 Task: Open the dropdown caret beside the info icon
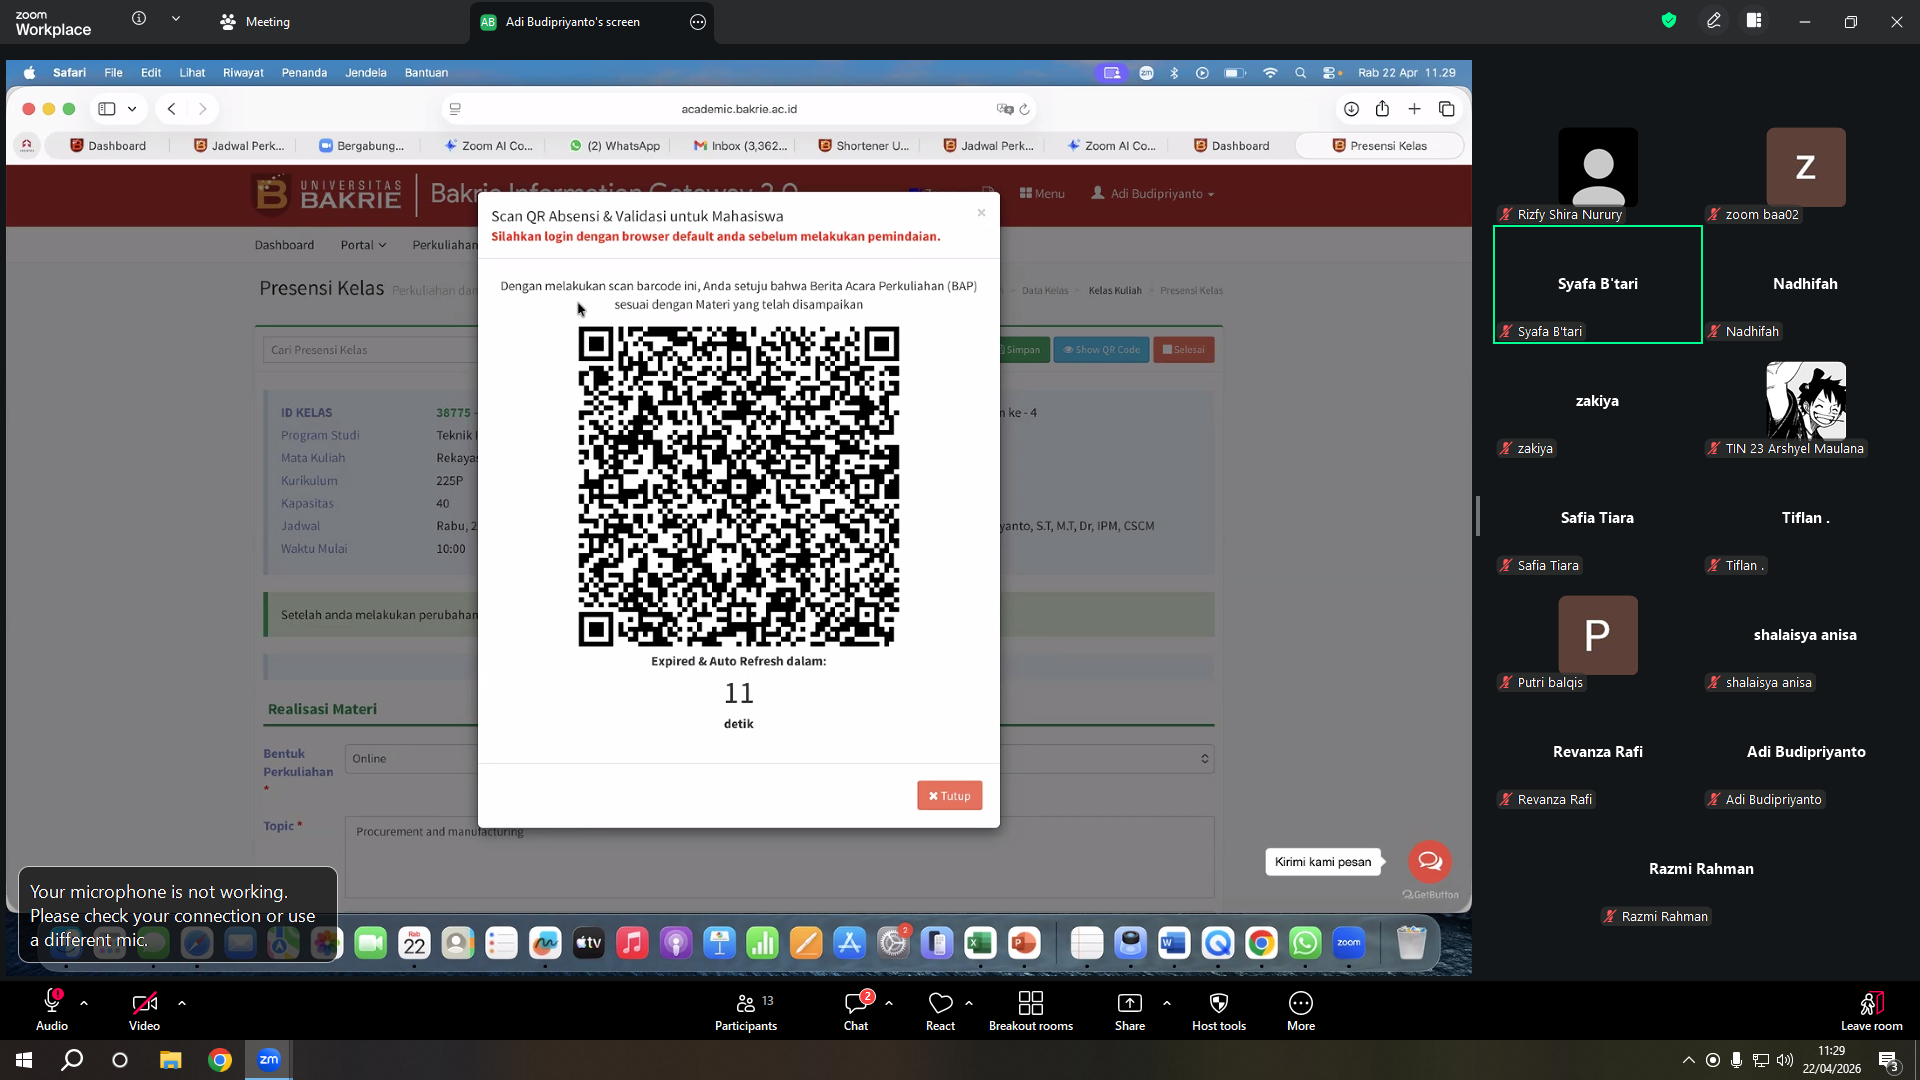tap(176, 19)
